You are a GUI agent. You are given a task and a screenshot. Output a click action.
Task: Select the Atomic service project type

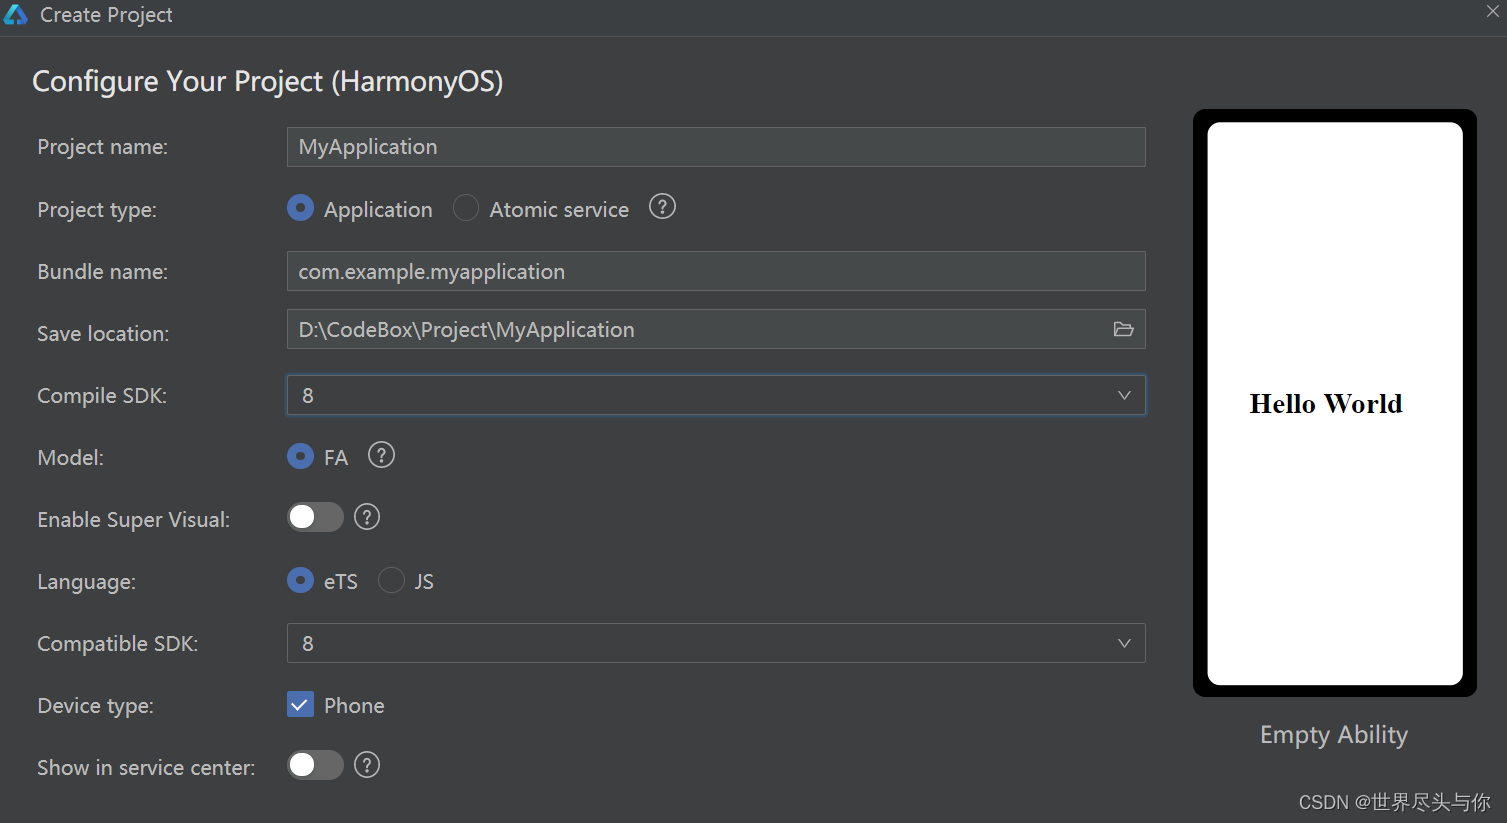(x=466, y=208)
